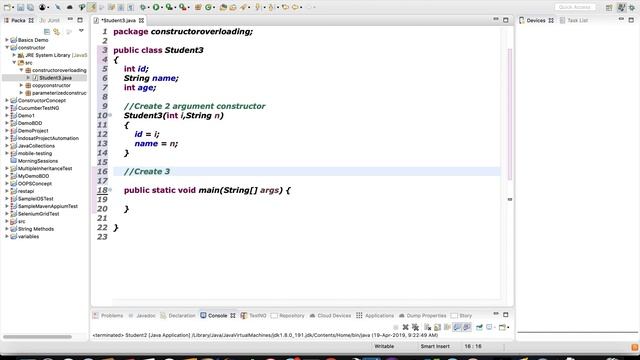Click the New Java Class icon
Image resolution: width=640 pixels, height=360 pixels.
coord(208,7)
